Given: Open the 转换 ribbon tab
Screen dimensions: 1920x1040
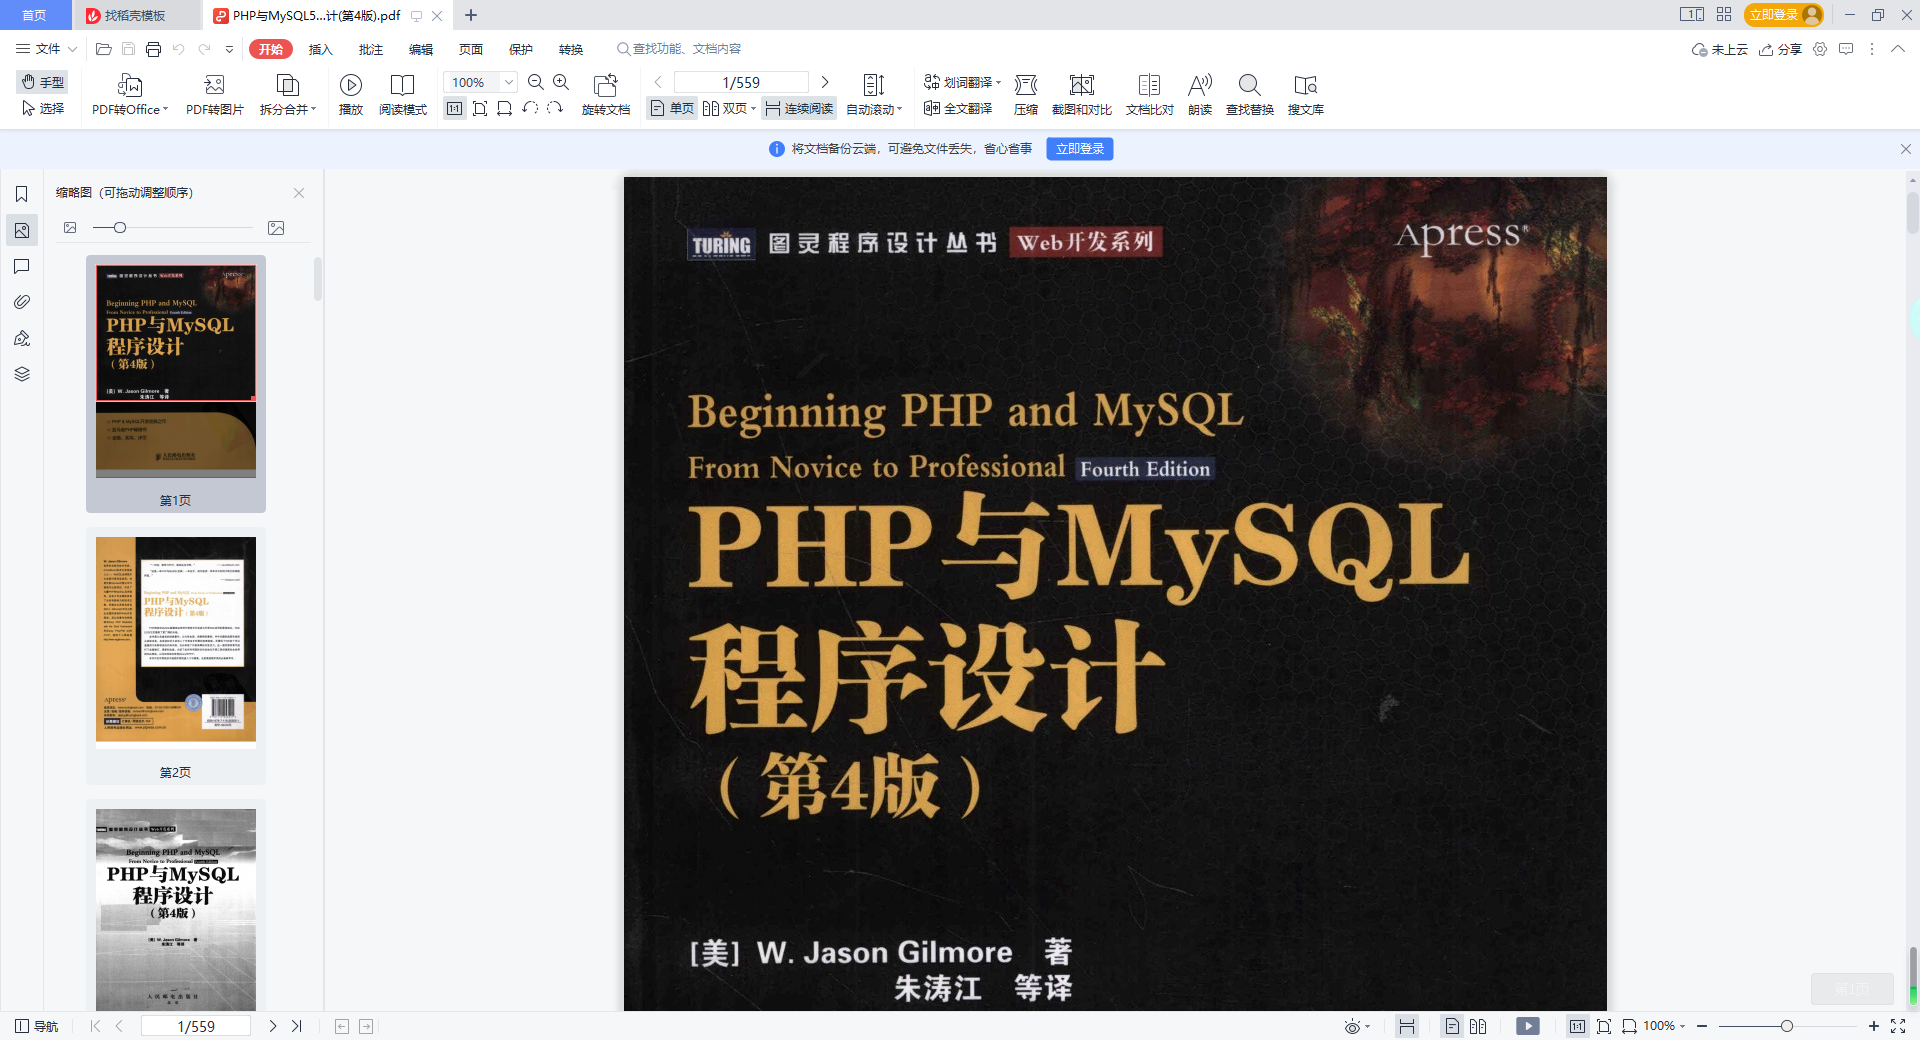Looking at the screenshot, I should point(571,49).
